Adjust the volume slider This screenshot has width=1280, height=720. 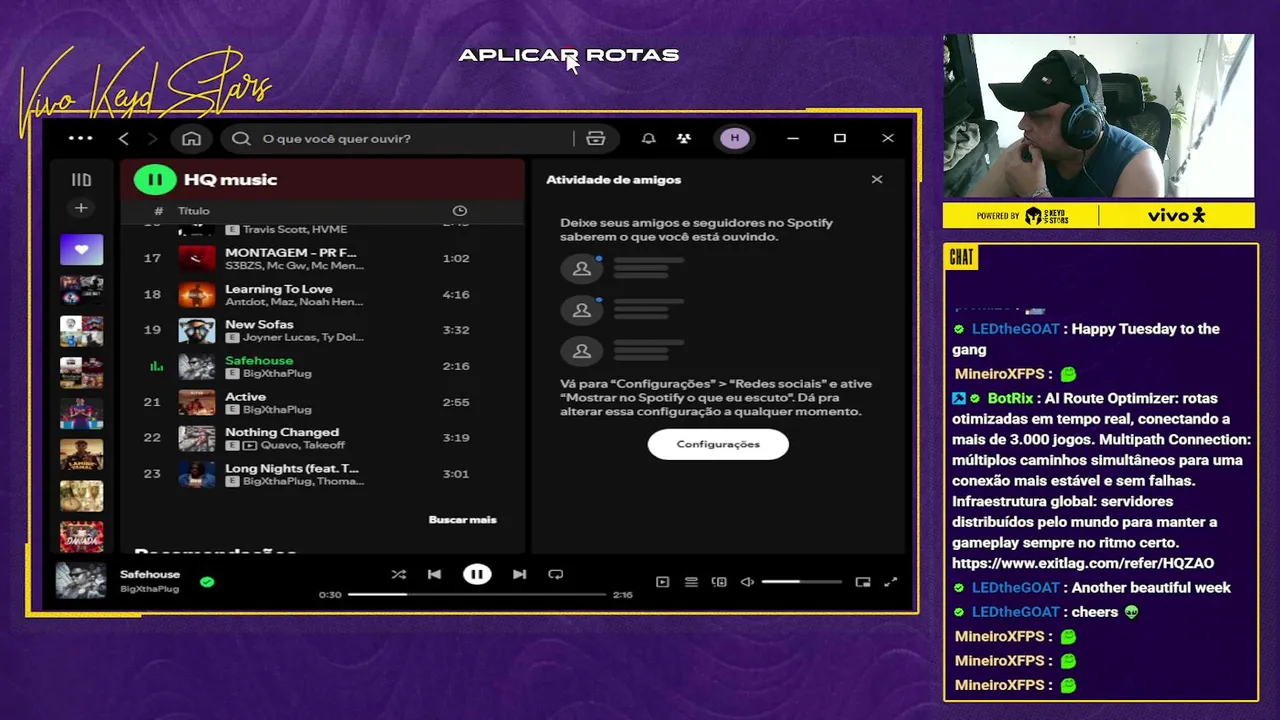(802, 581)
